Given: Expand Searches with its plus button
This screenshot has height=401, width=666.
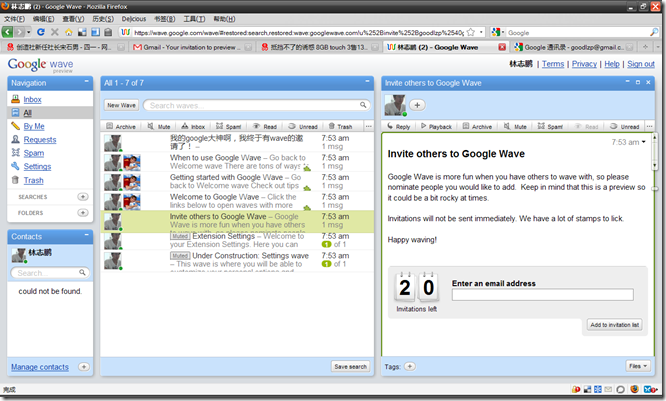Looking at the screenshot, I should (x=83, y=197).
